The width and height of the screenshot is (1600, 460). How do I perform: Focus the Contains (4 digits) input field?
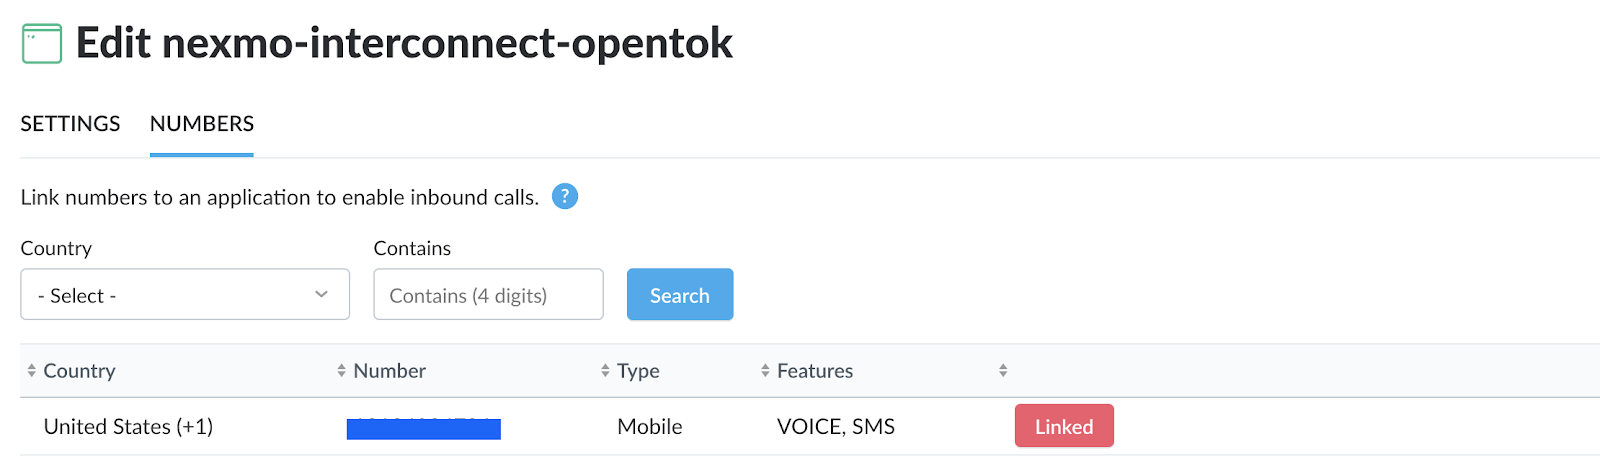(488, 295)
